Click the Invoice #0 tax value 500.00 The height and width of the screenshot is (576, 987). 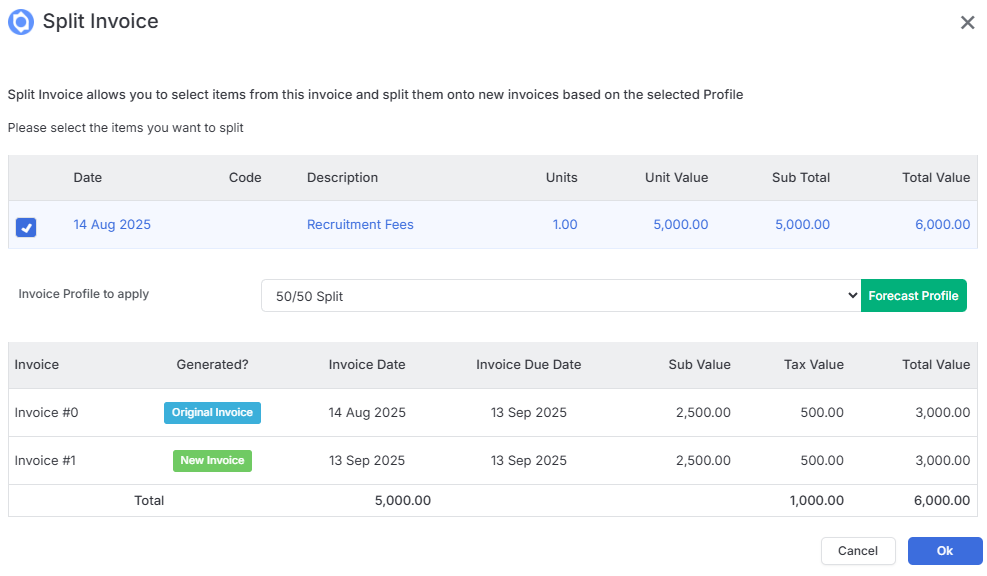pos(822,412)
